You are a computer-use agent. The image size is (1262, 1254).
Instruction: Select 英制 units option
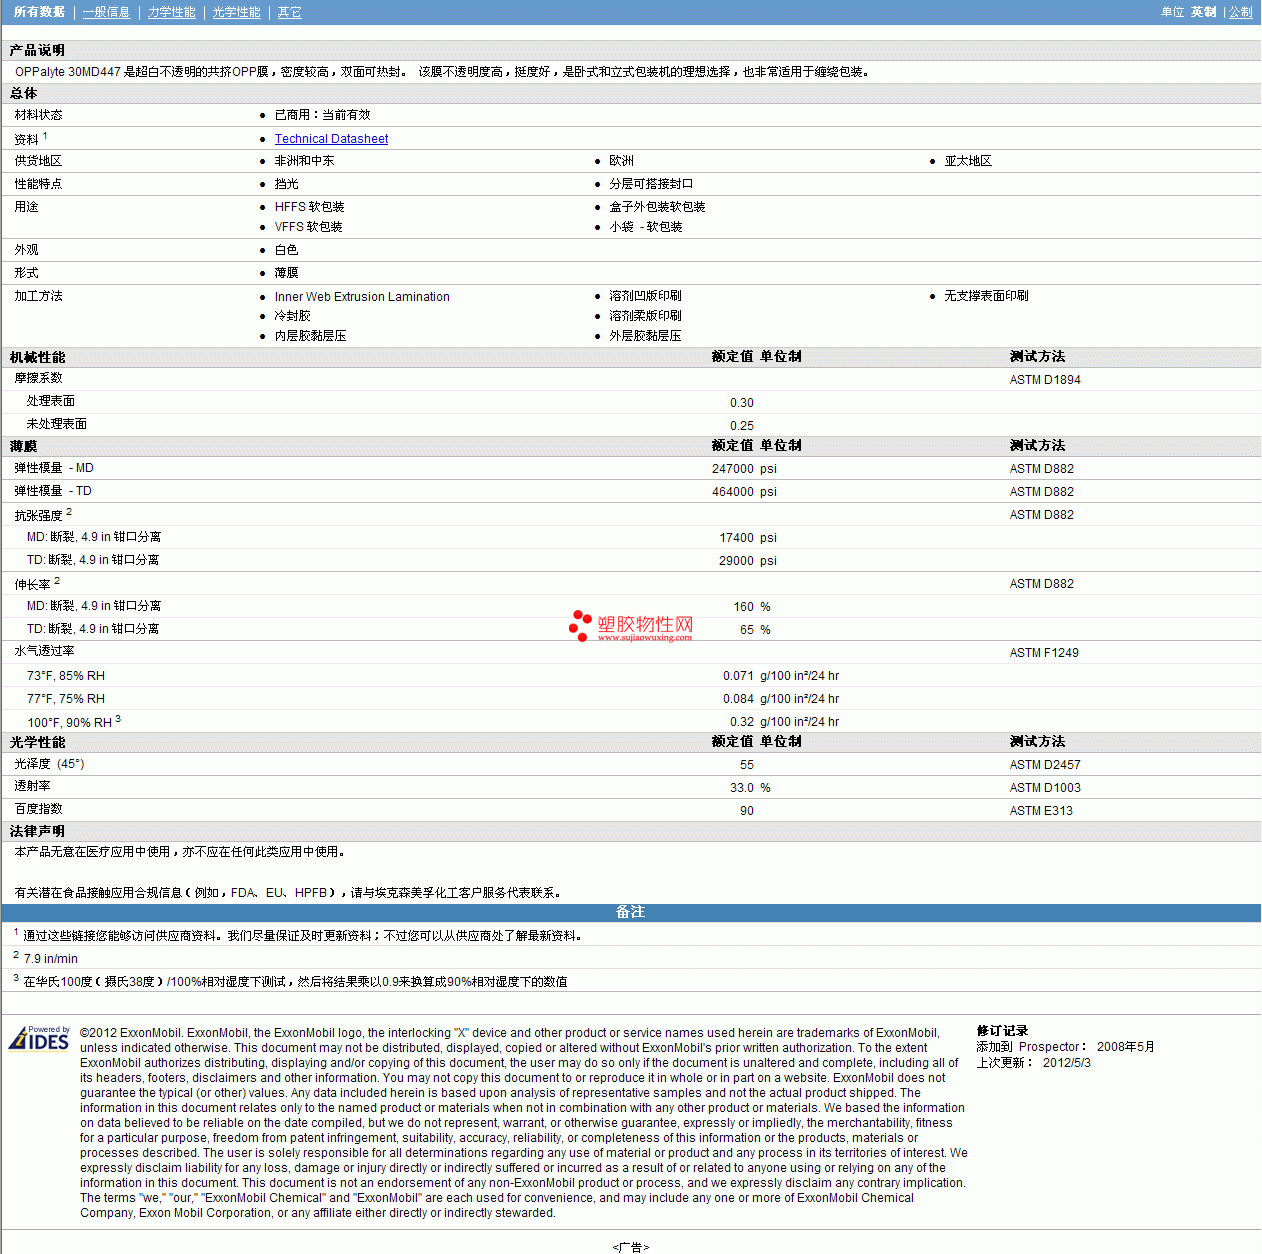point(1203,12)
